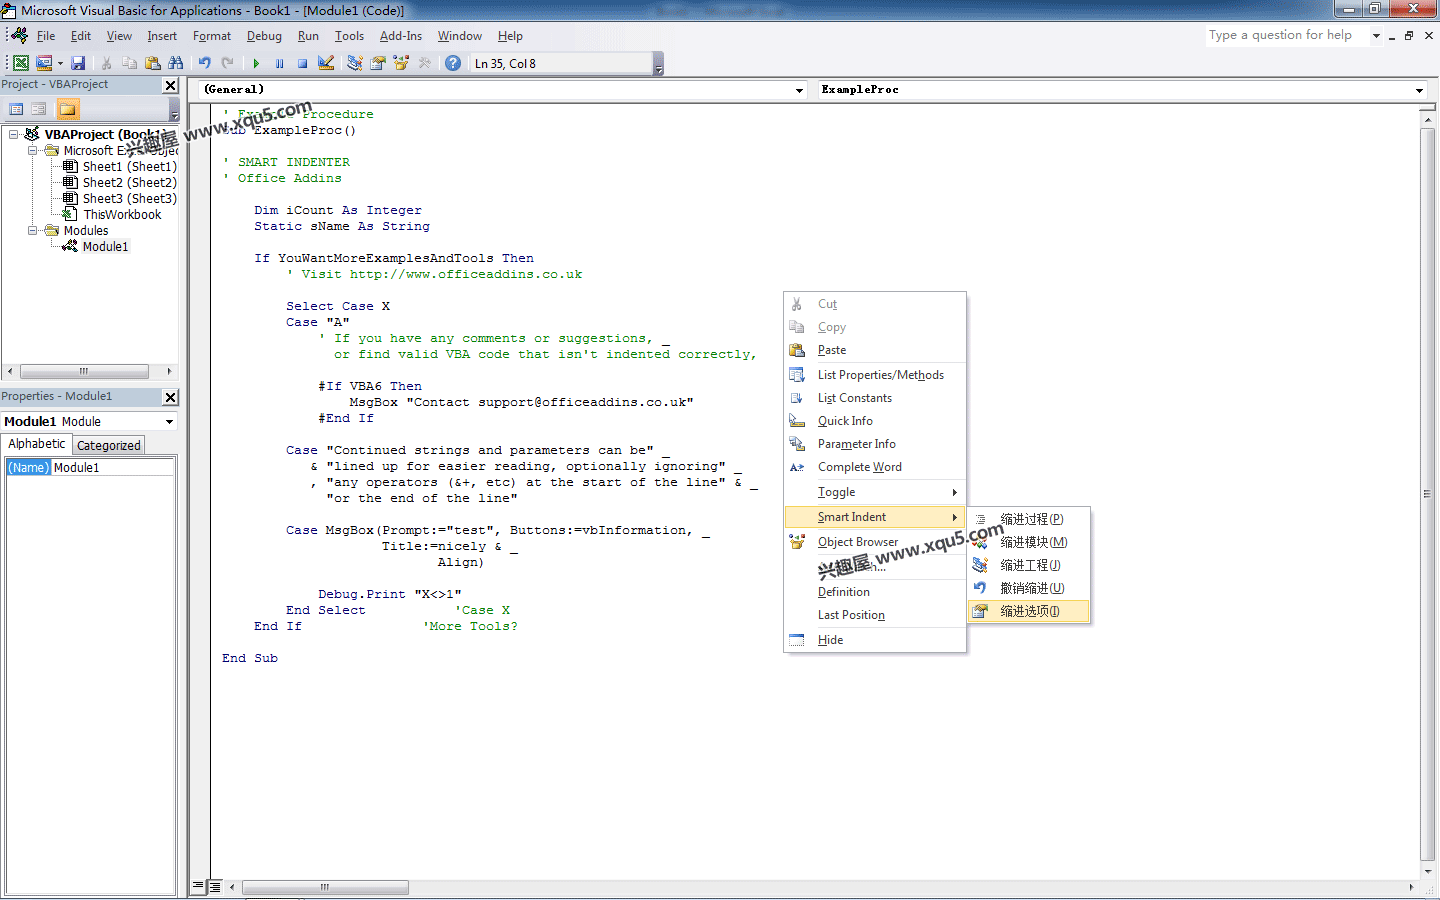Click View Object icon in Project panel
Viewport: 1440px width, 900px height.
pyautogui.click(x=39, y=109)
